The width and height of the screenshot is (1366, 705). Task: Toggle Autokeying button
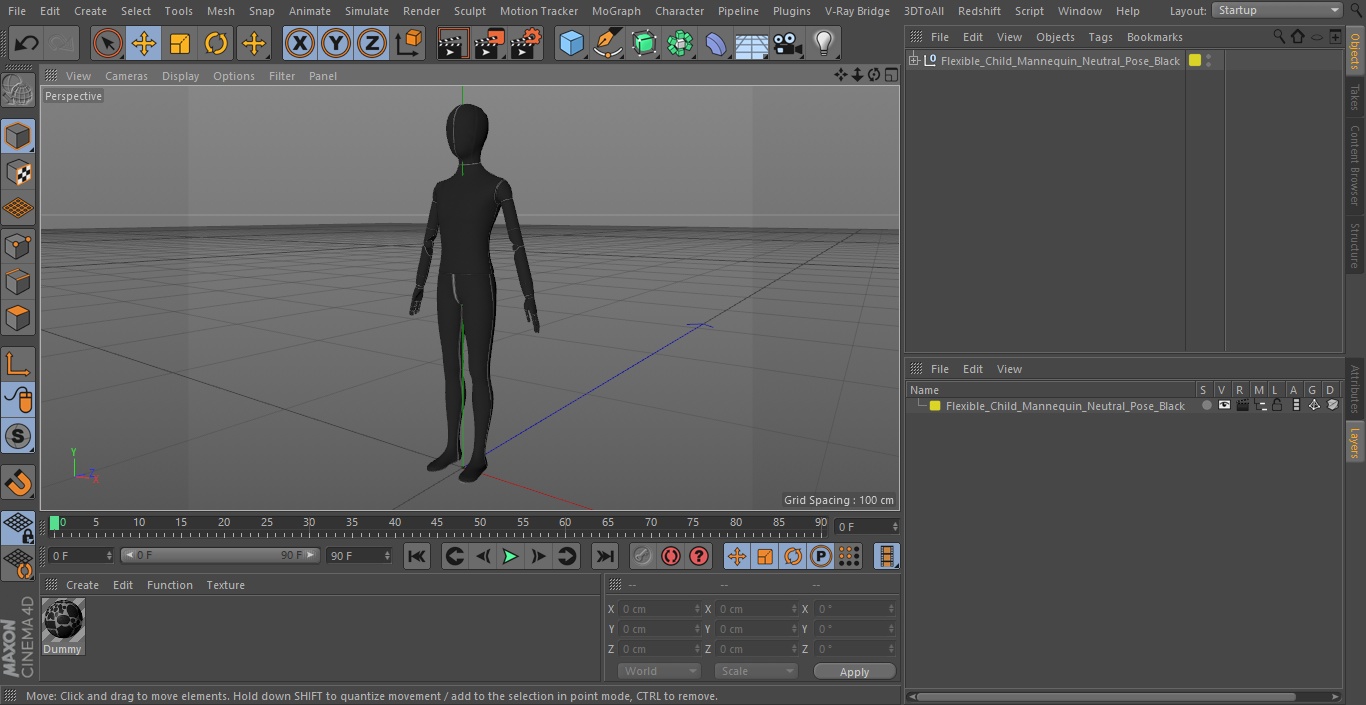point(671,556)
